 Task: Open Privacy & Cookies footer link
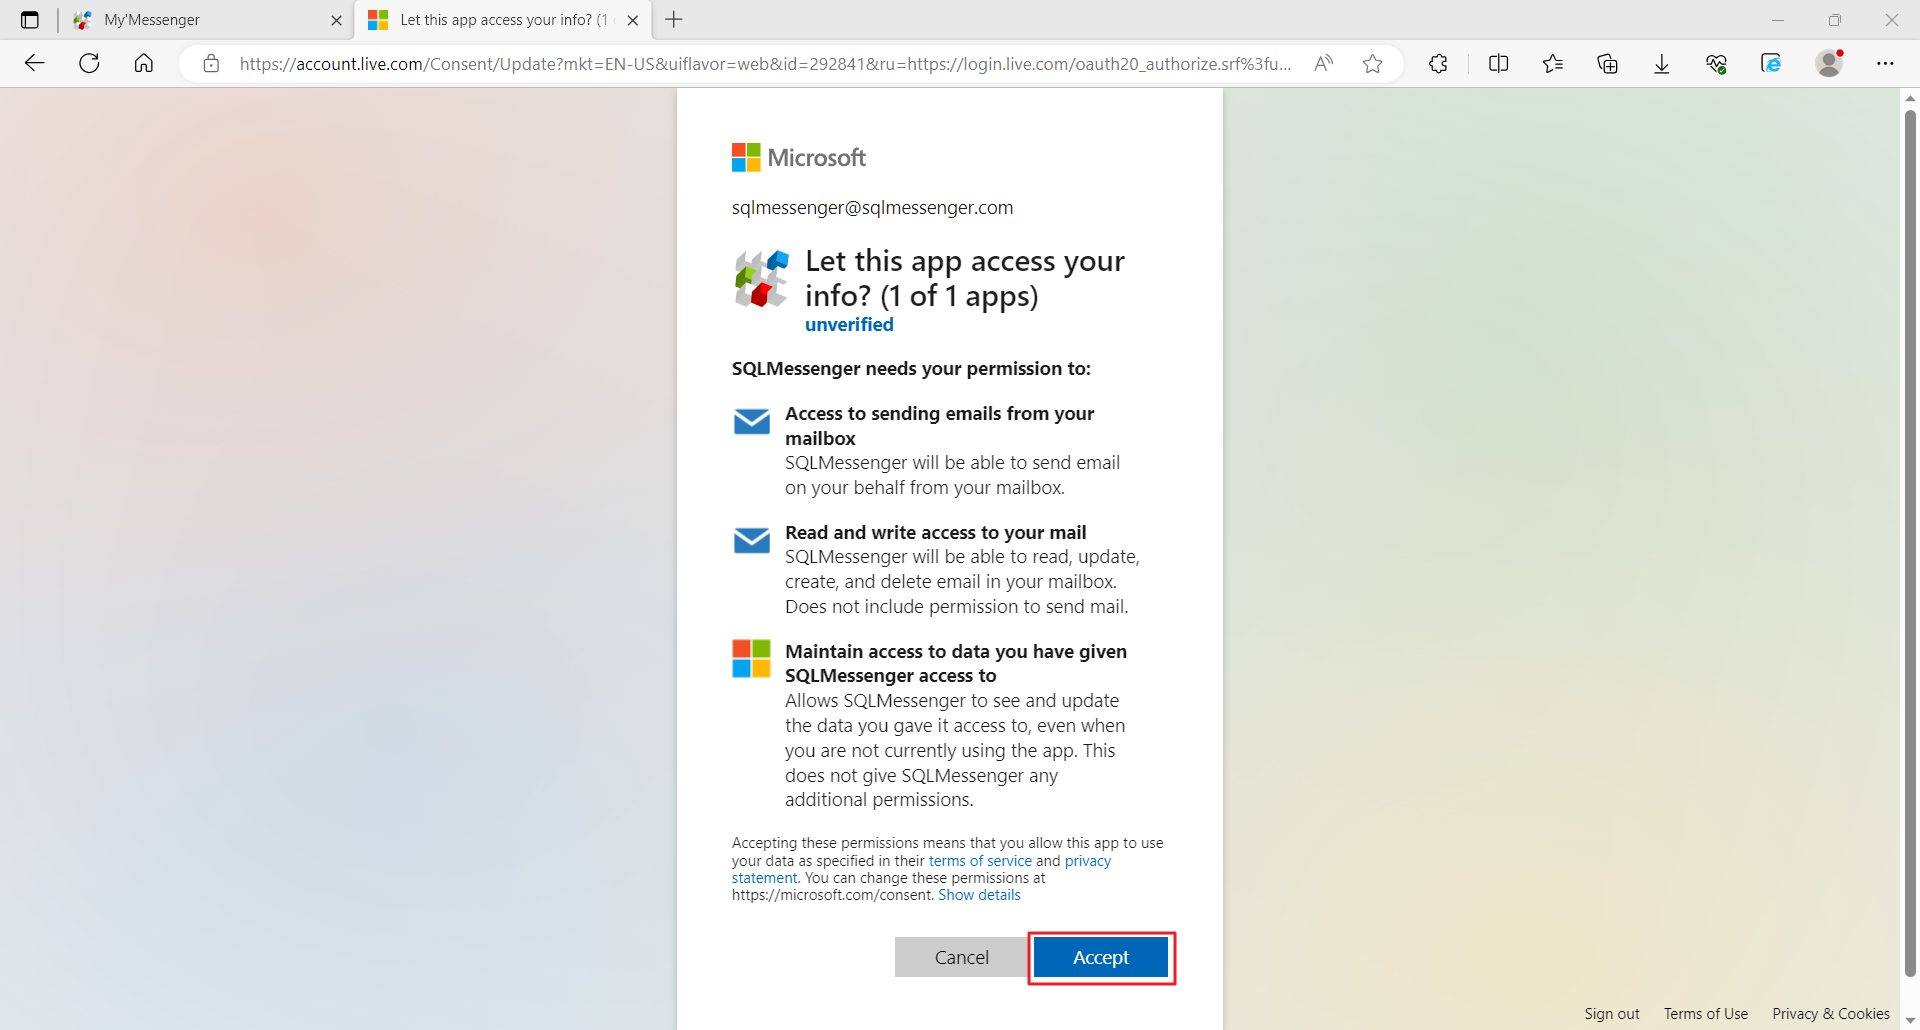tap(1831, 1013)
